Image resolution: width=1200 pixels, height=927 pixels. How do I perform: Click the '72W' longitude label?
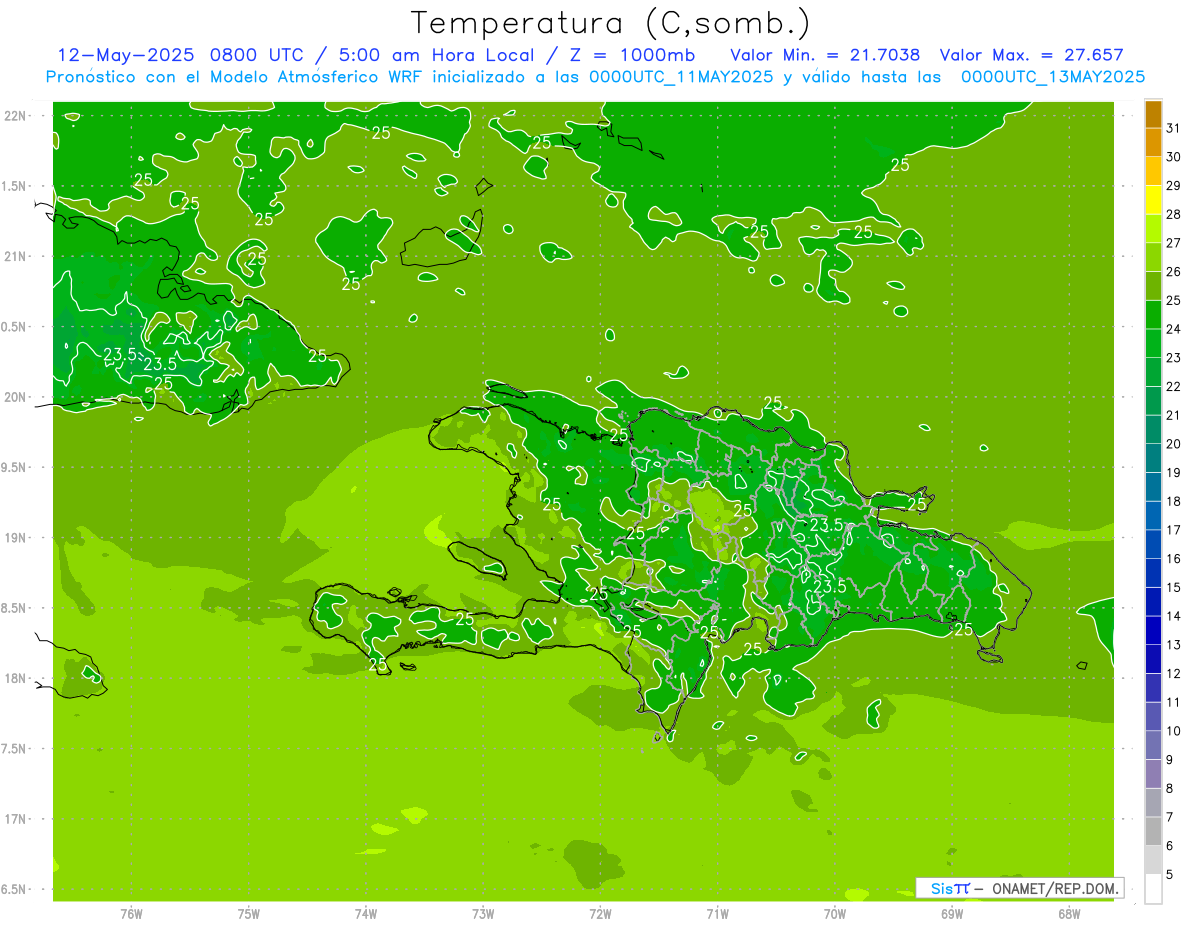point(600,914)
